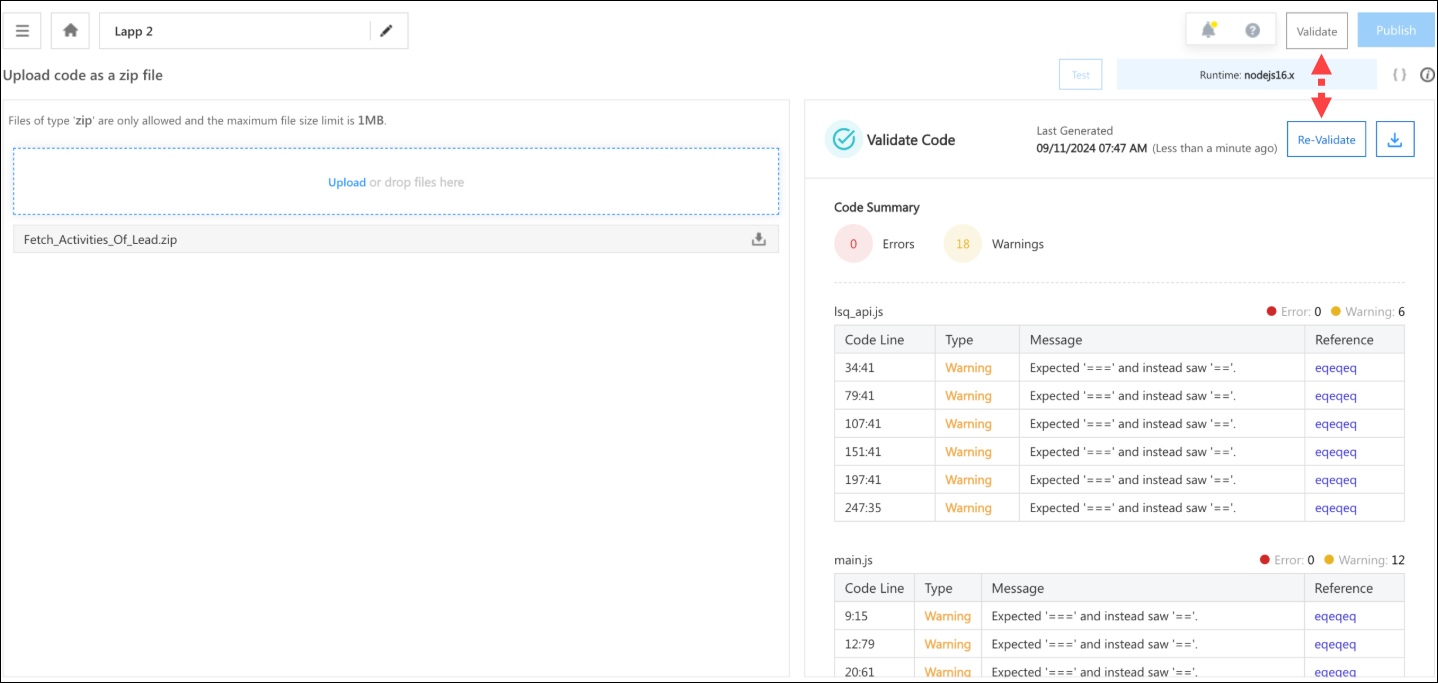Click code line 151:41 cell
1438x683 pixels.
885,452
